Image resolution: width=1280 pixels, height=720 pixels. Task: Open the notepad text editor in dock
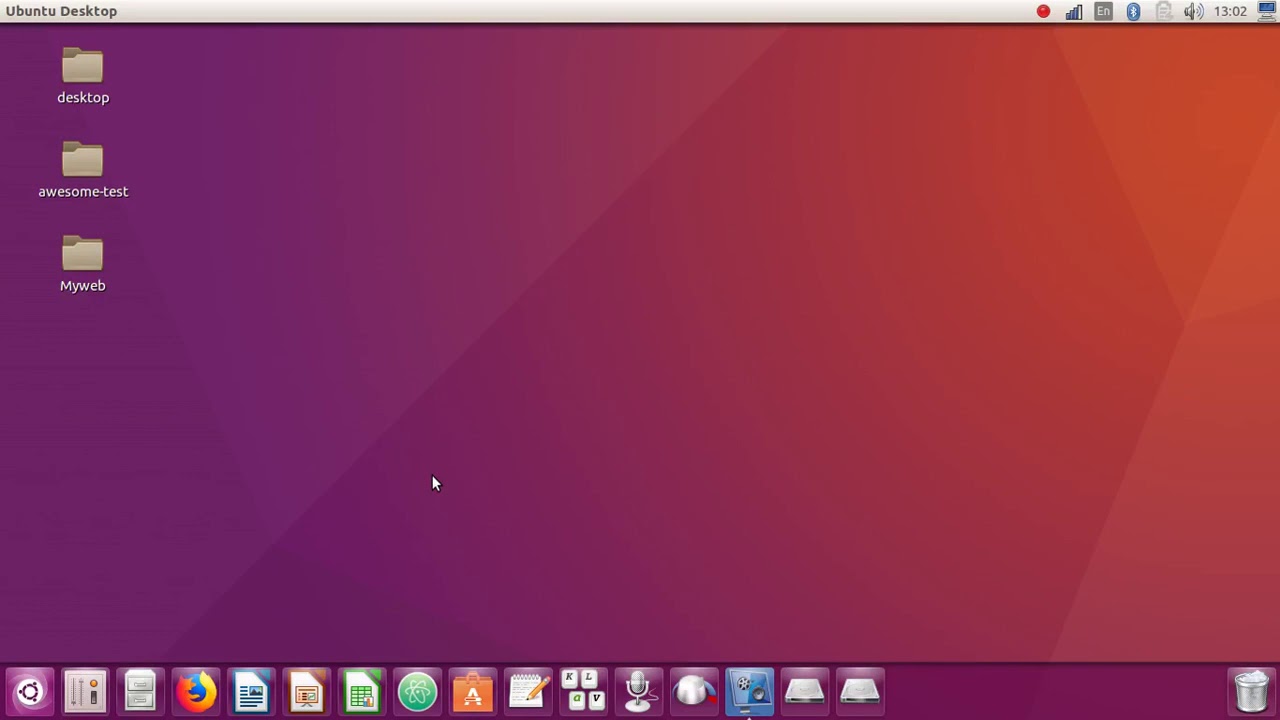tap(528, 691)
